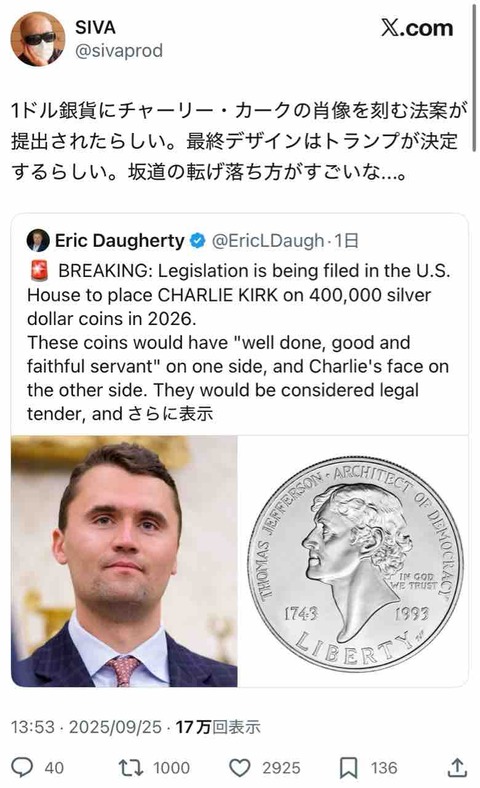The width and height of the screenshot is (480, 788).
Task: Bookmark this post with ribbon icon
Action: (x=349, y=767)
